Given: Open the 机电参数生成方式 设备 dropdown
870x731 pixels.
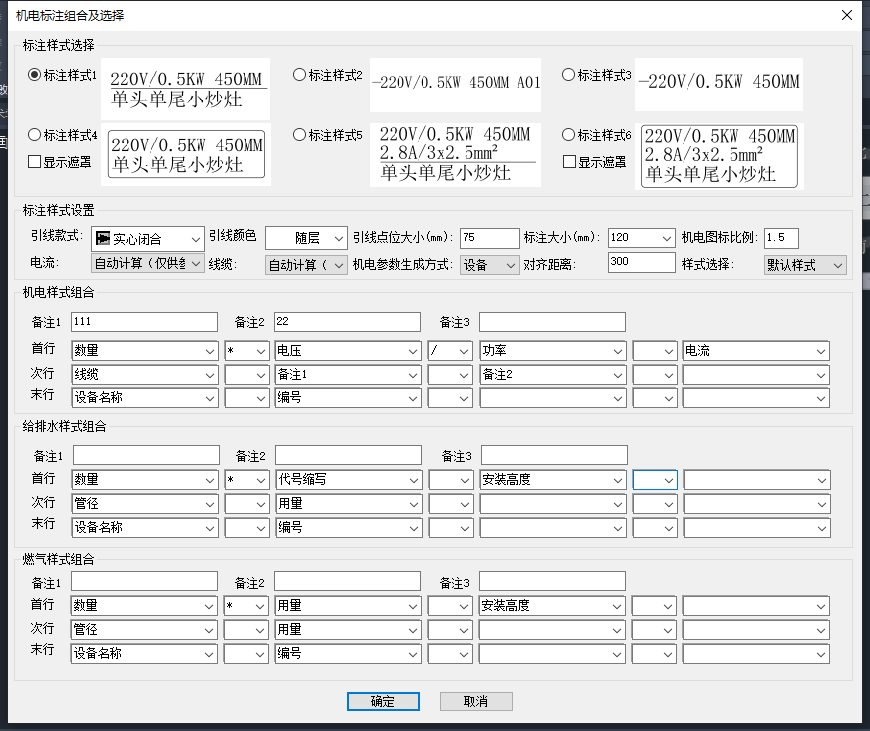Looking at the screenshot, I should pos(489,265).
